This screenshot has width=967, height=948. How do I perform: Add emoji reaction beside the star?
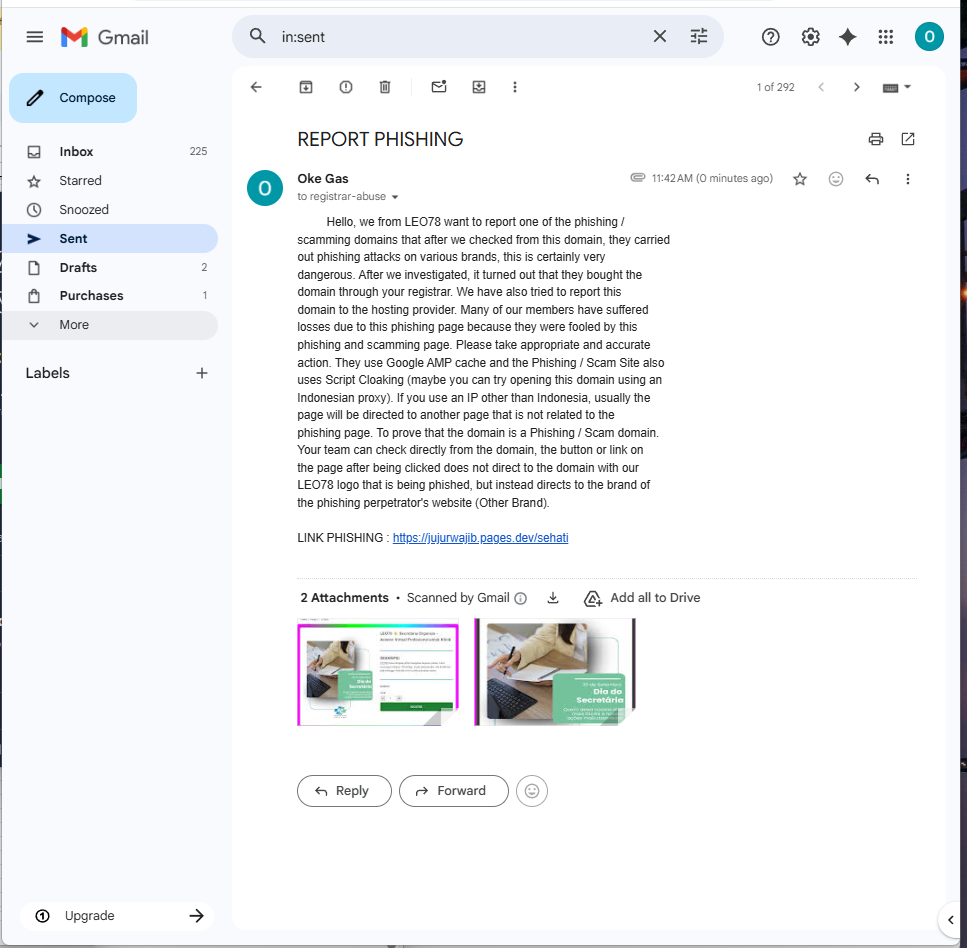coord(836,179)
